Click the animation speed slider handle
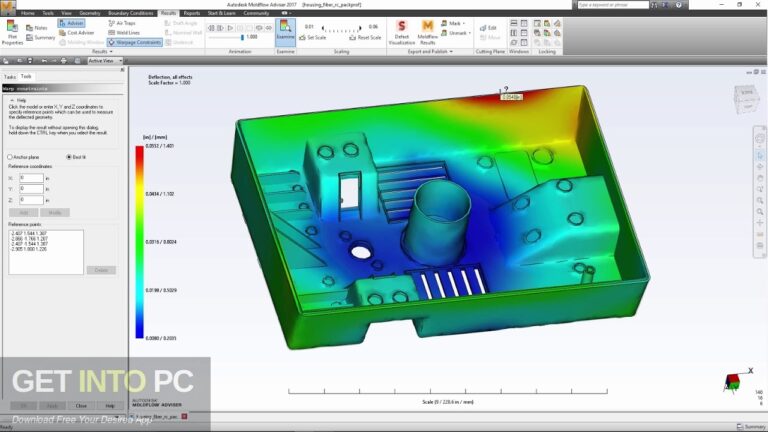The width and height of the screenshot is (768, 432). click(x=242, y=37)
